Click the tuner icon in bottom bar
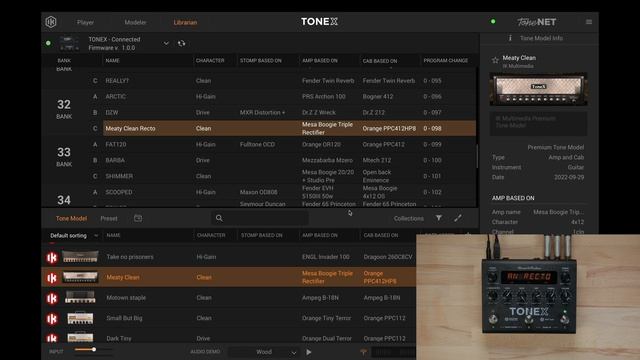Image resolution: width=640 pixels, height=360 pixels. point(363,352)
